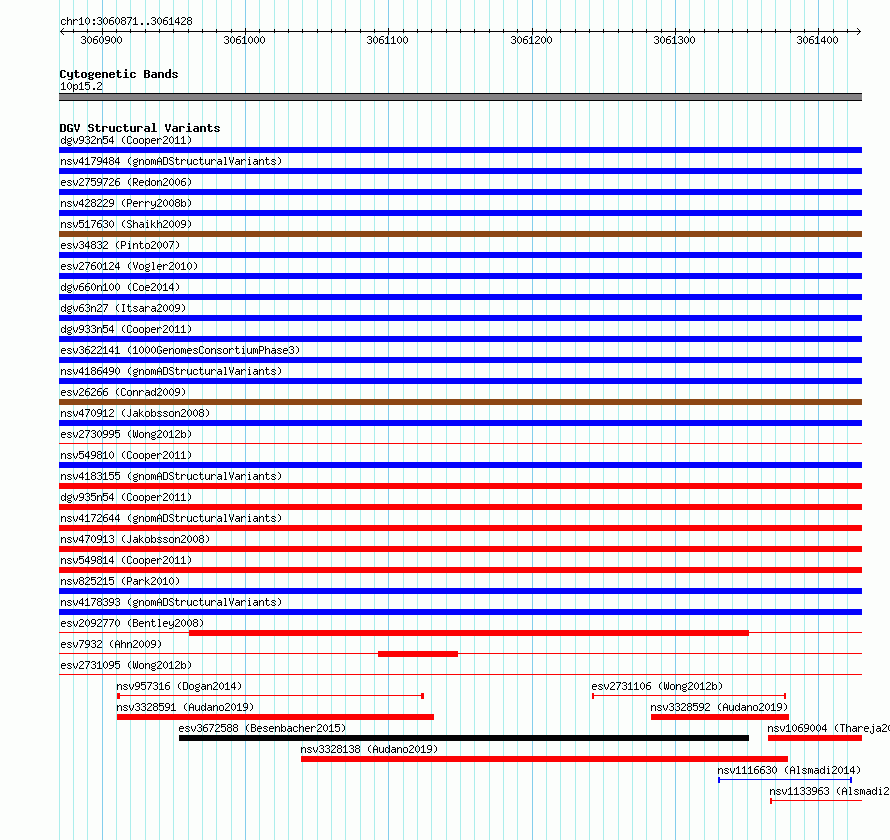The width and height of the screenshot is (890, 840).
Task: Click the brown bar under nsv517630 (Shaikh2009)
Action: click(460, 234)
